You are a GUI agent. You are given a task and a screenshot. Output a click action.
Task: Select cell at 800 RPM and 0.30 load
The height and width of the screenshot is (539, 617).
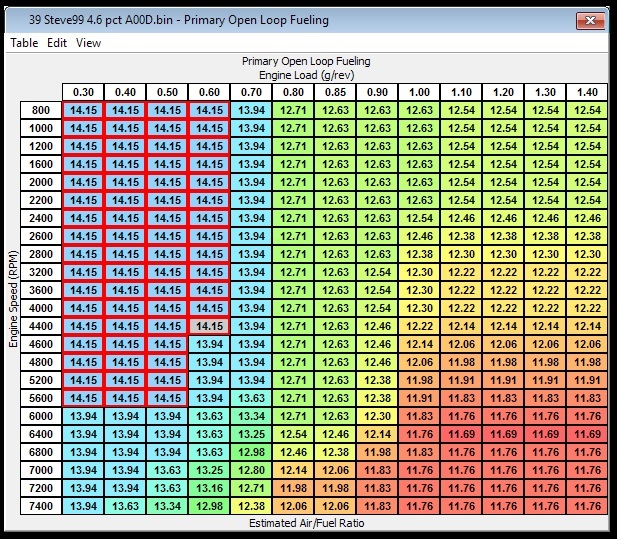click(x=84, y=110)
